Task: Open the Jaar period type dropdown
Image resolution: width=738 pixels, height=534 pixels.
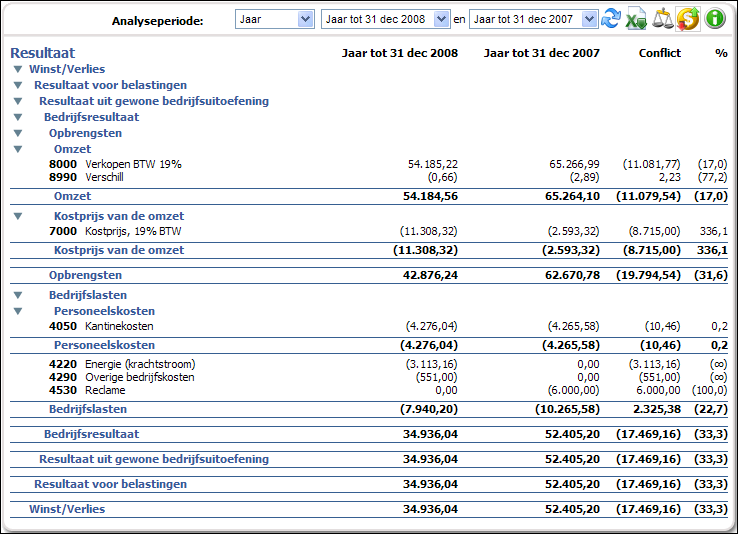Action: point(275,19)
